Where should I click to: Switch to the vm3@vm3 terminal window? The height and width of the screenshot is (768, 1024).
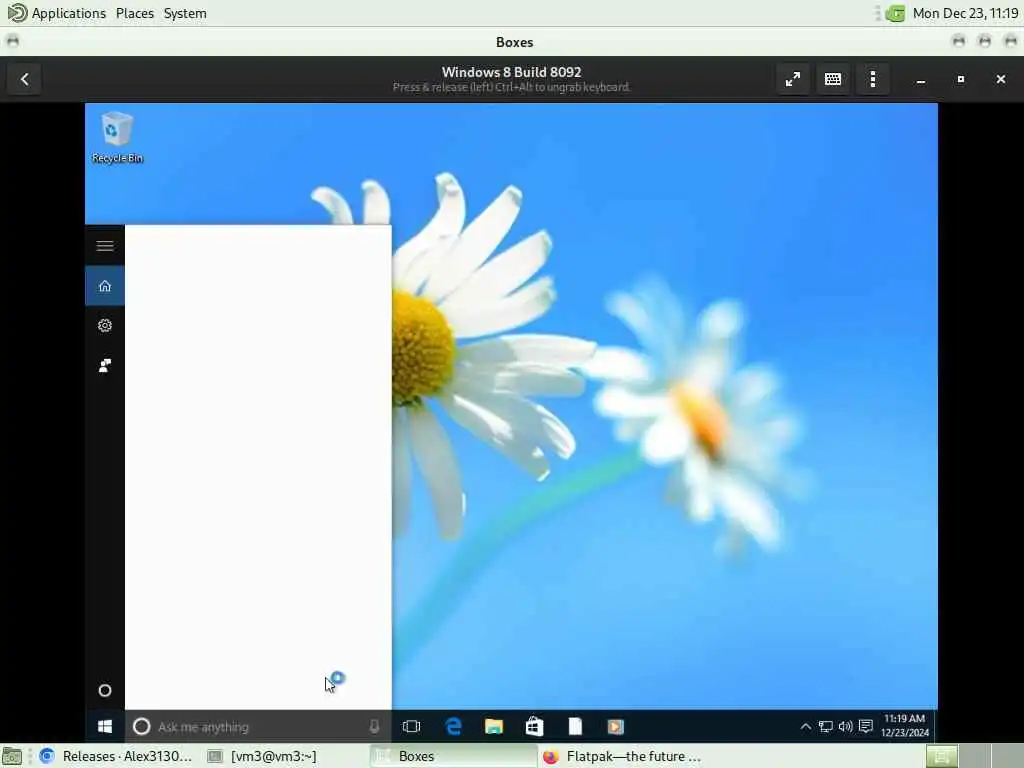tap(262, 756)
